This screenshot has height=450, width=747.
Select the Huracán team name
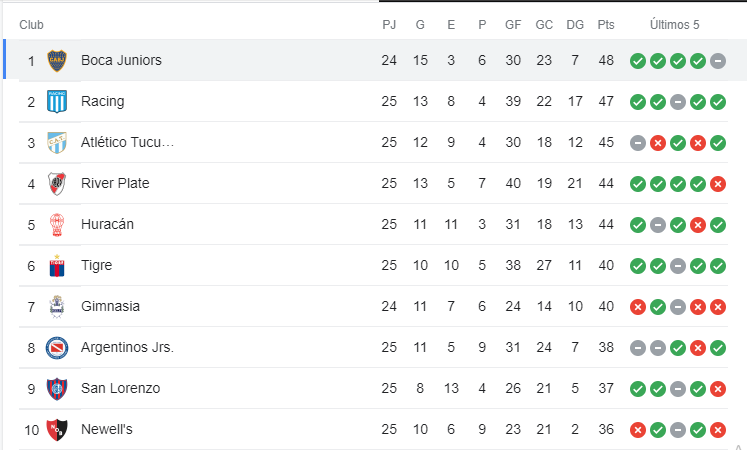107,224
